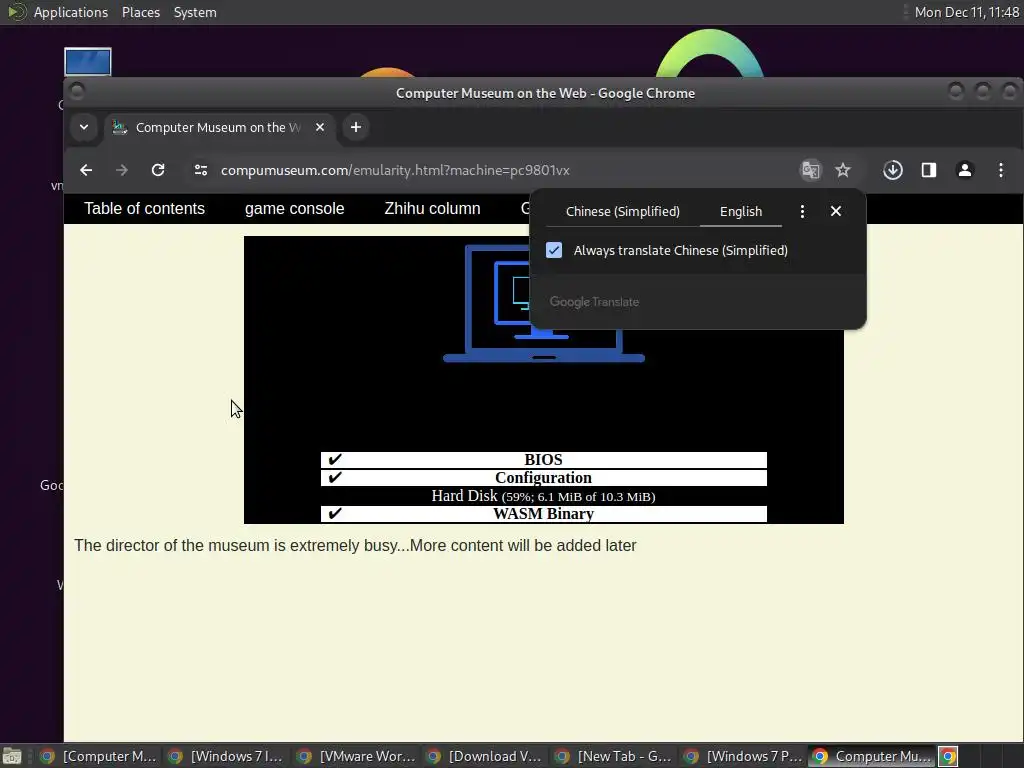Switch to [Computer M... taskbar window
This screenshot has height=768, width=1024.
99,756
